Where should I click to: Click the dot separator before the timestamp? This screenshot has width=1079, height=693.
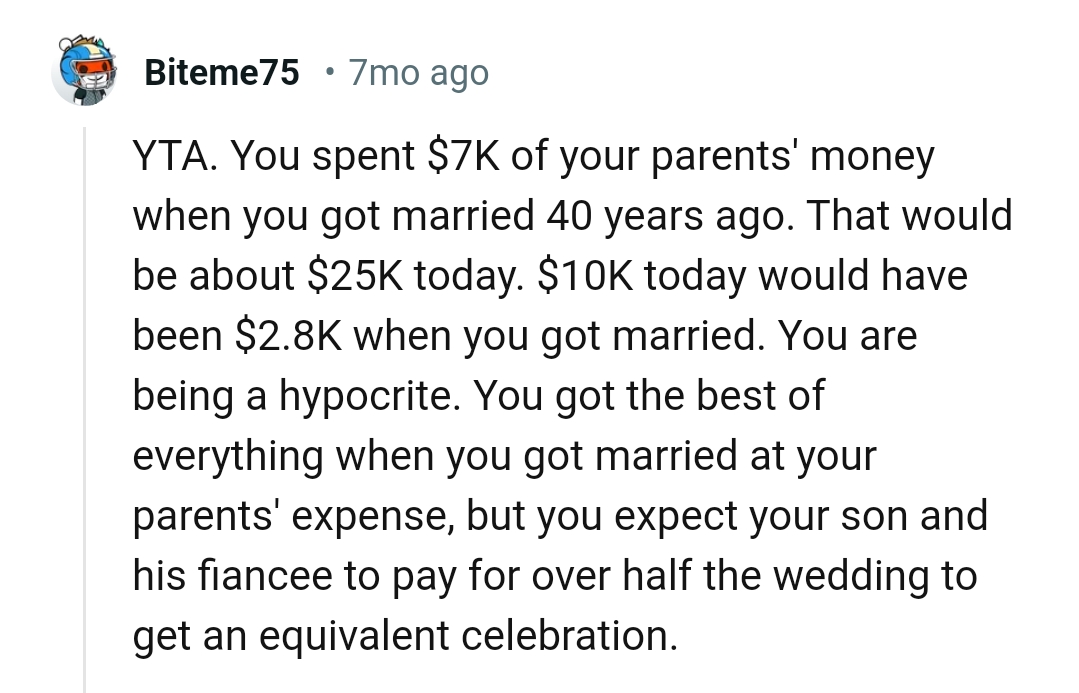click(328, 73)
